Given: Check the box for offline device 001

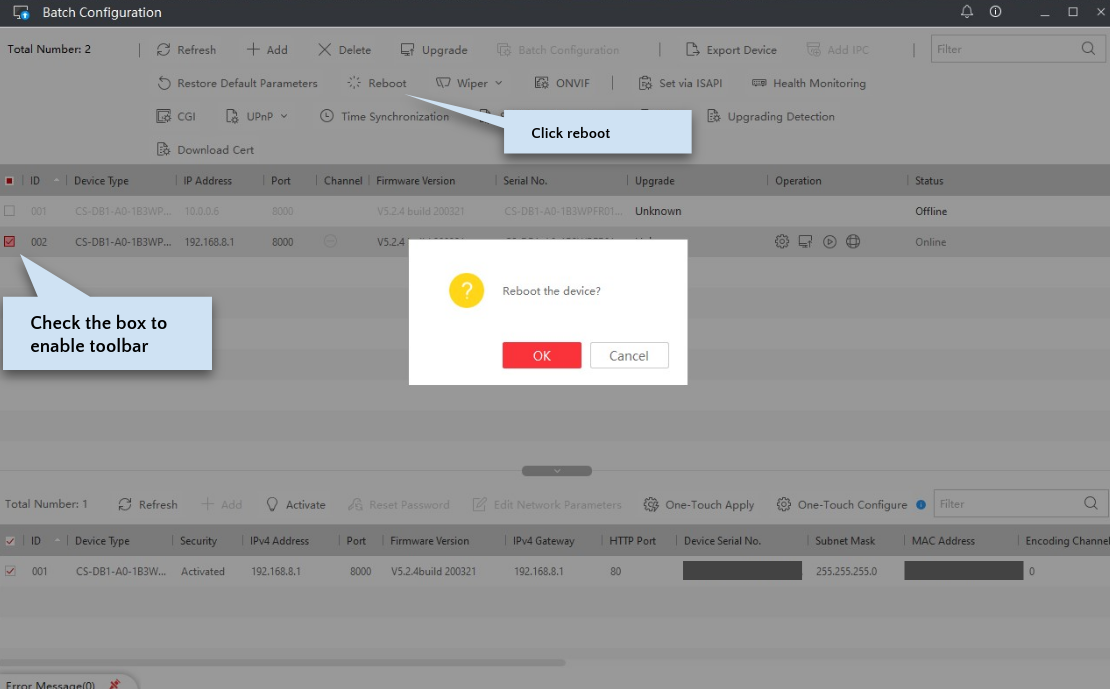Looking at the screenshot, I should [x=10, y=211].
